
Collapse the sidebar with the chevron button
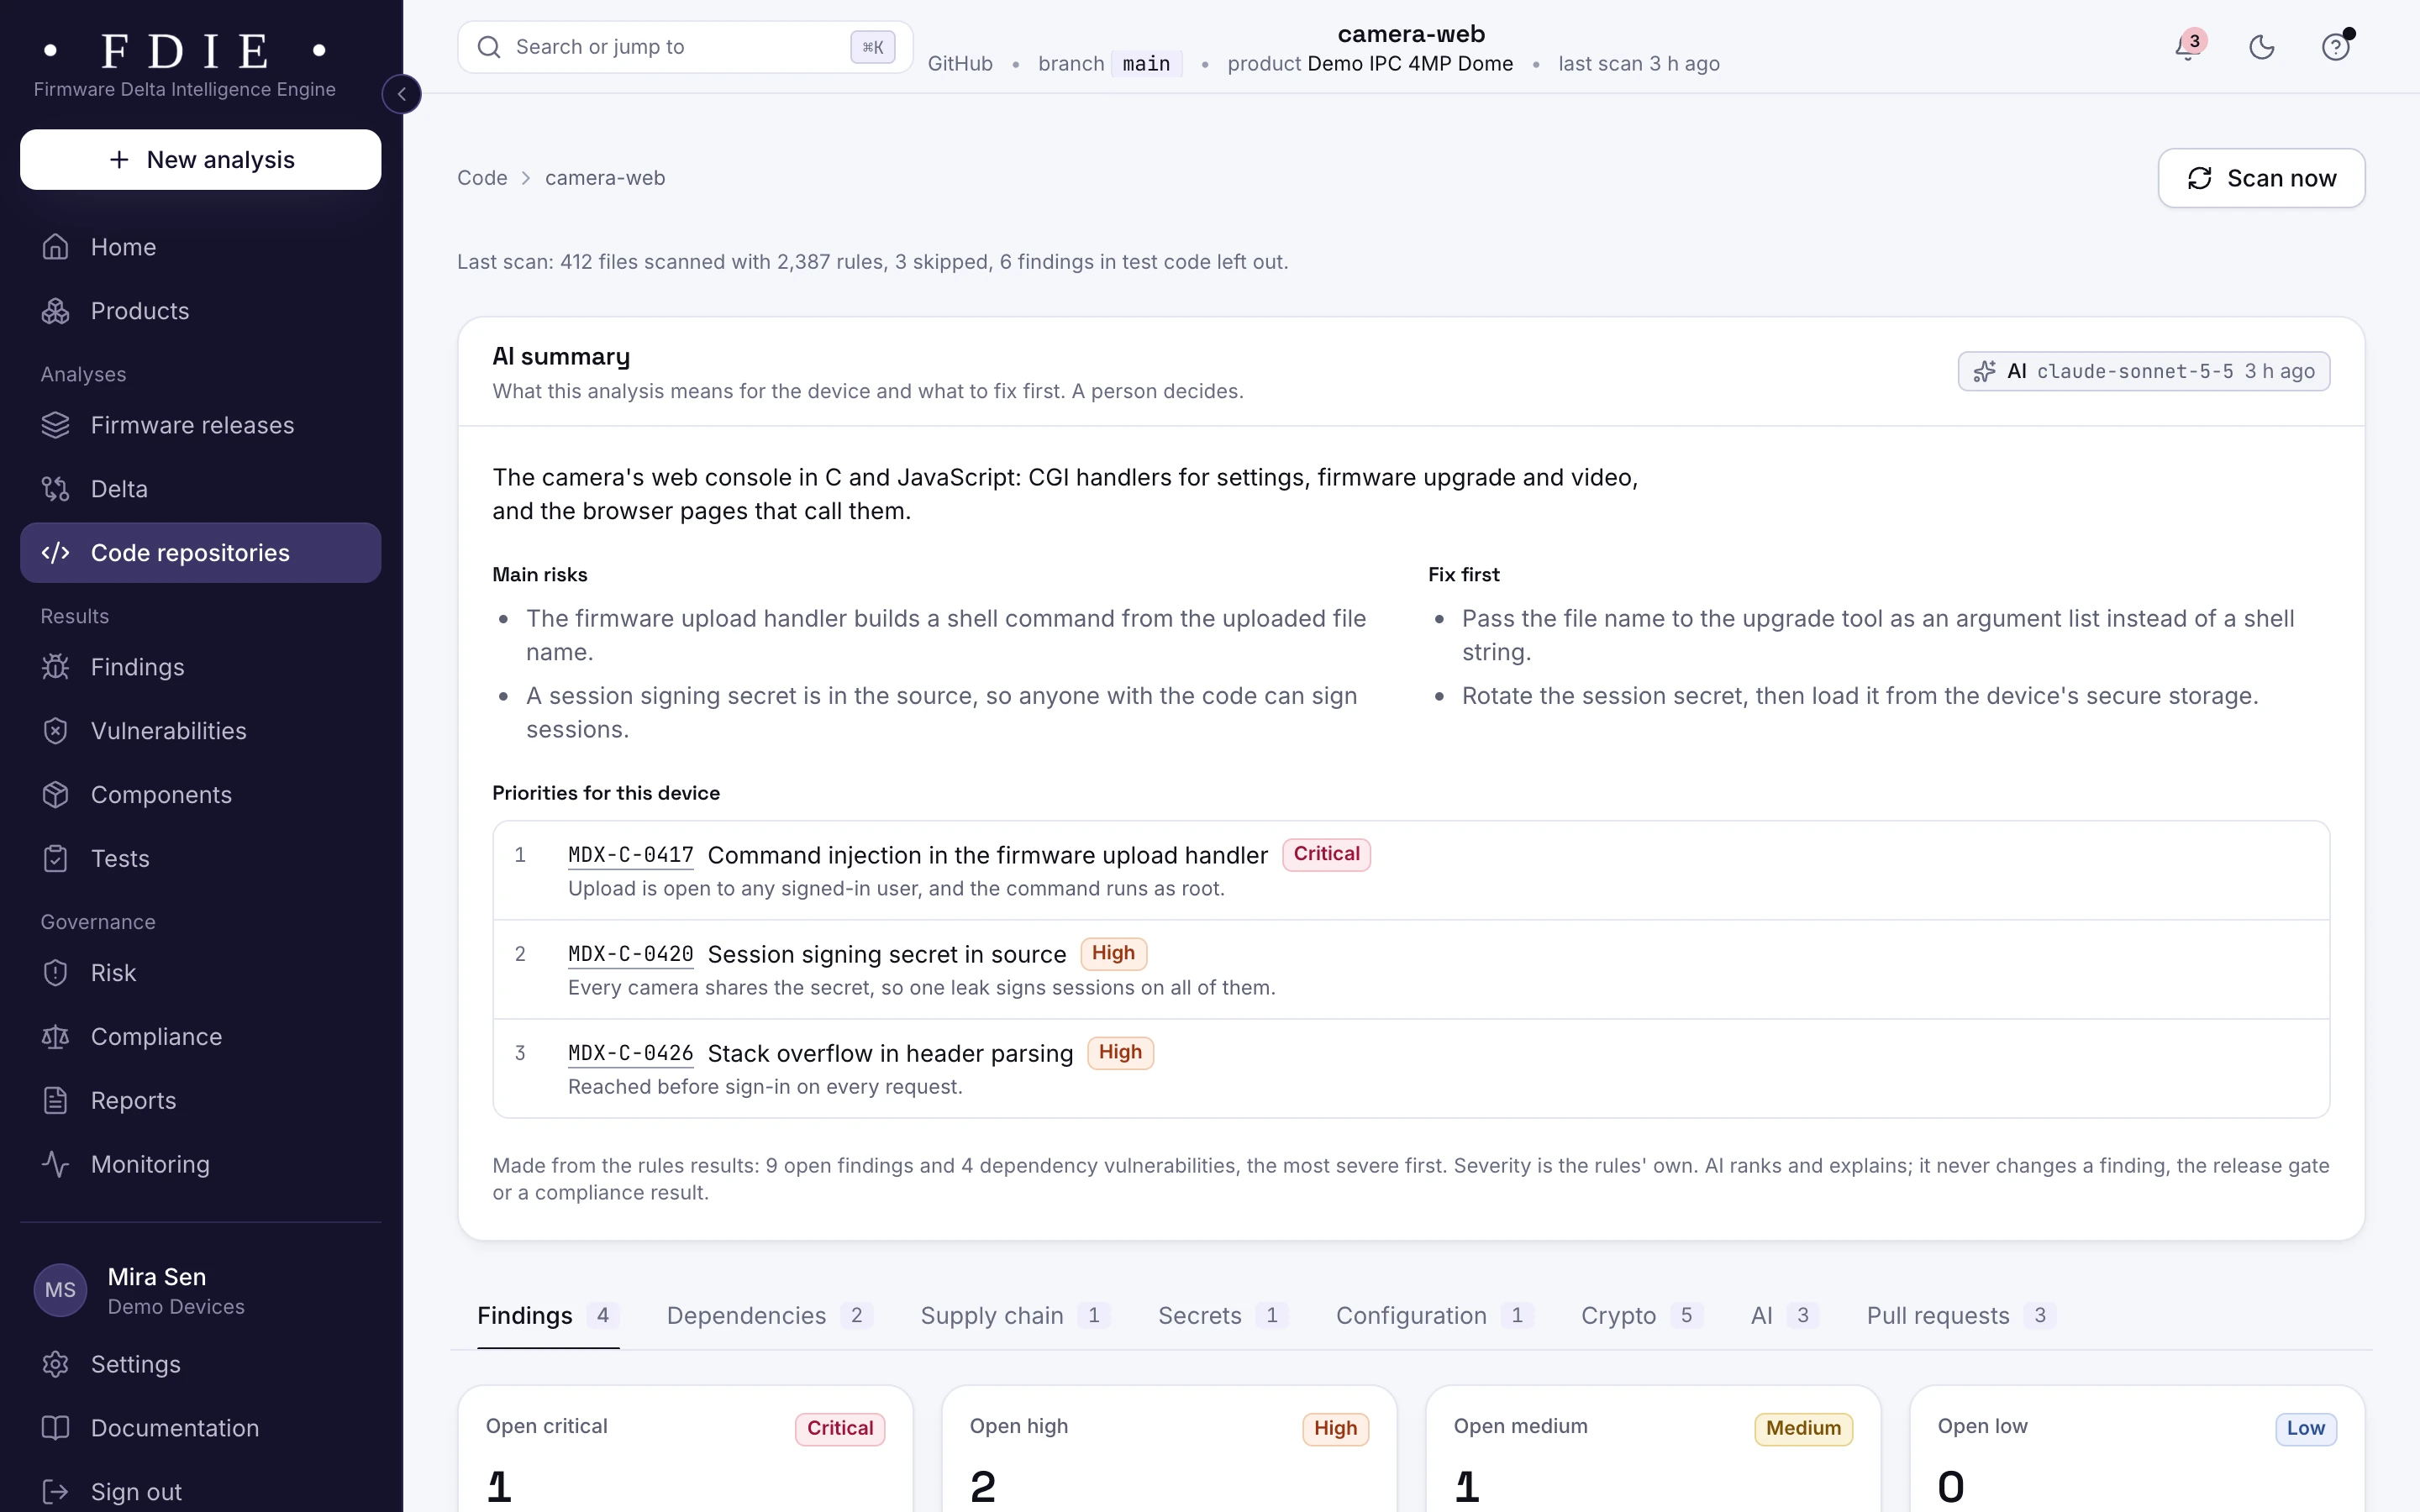[401, 94]
